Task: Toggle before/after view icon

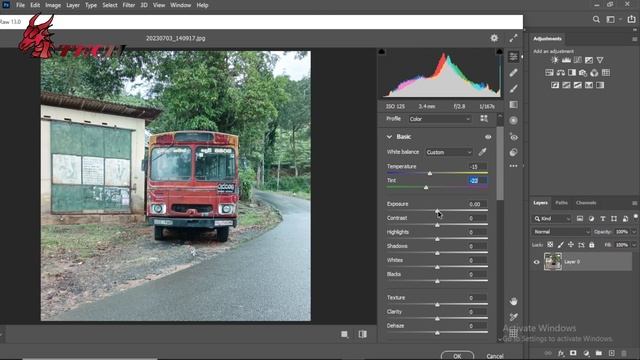Action: (362, 334)
